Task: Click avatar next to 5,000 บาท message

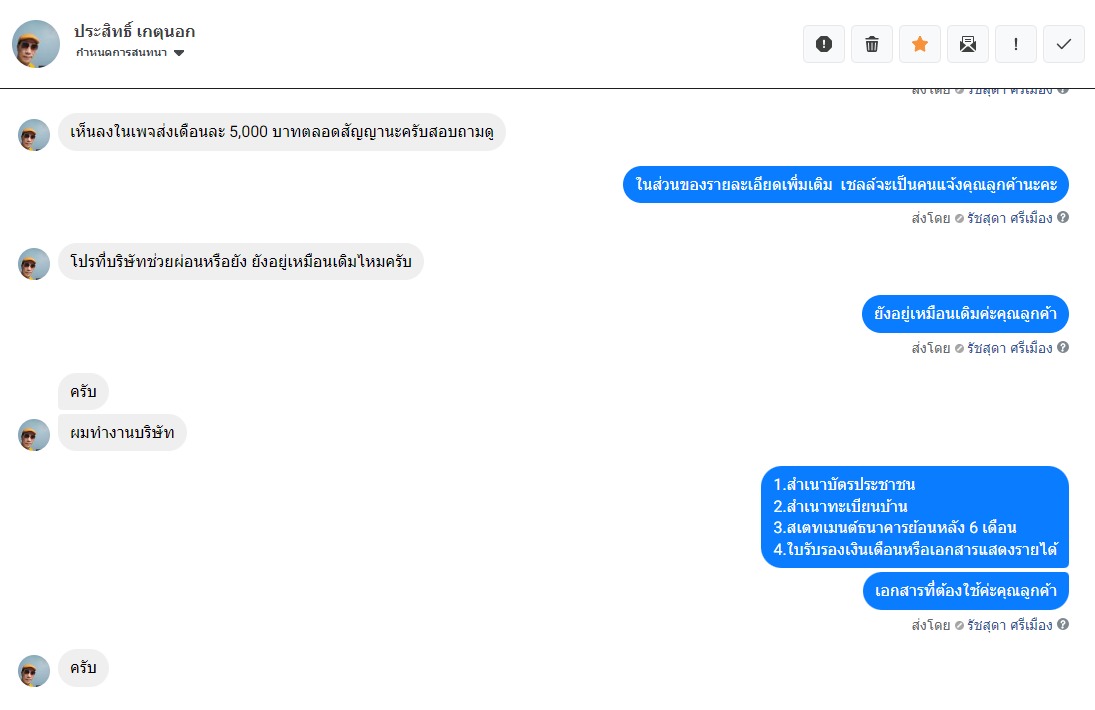Action: (x=34, y=135)
